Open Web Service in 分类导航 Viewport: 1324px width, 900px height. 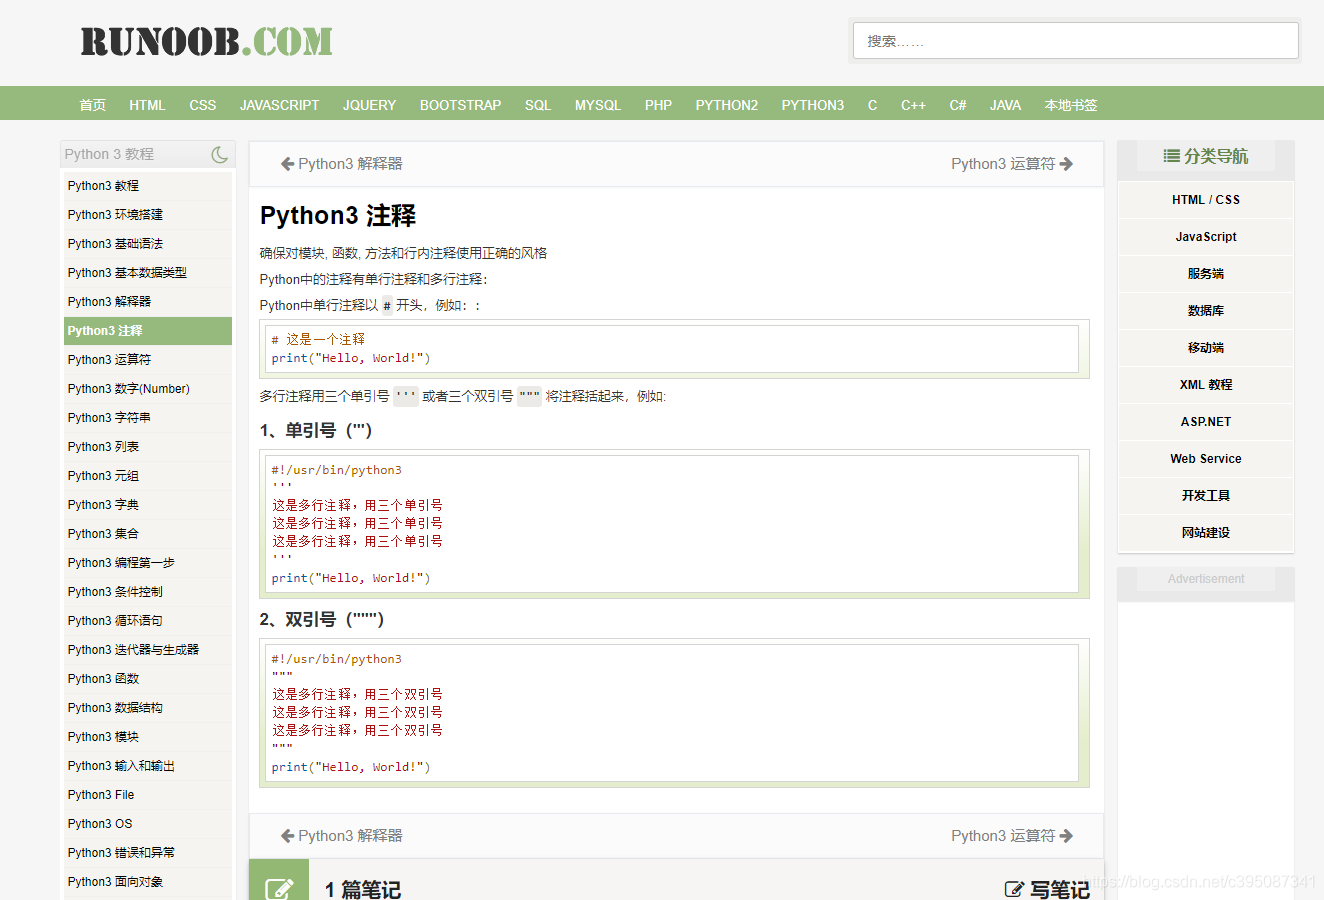pos(1206,459)
